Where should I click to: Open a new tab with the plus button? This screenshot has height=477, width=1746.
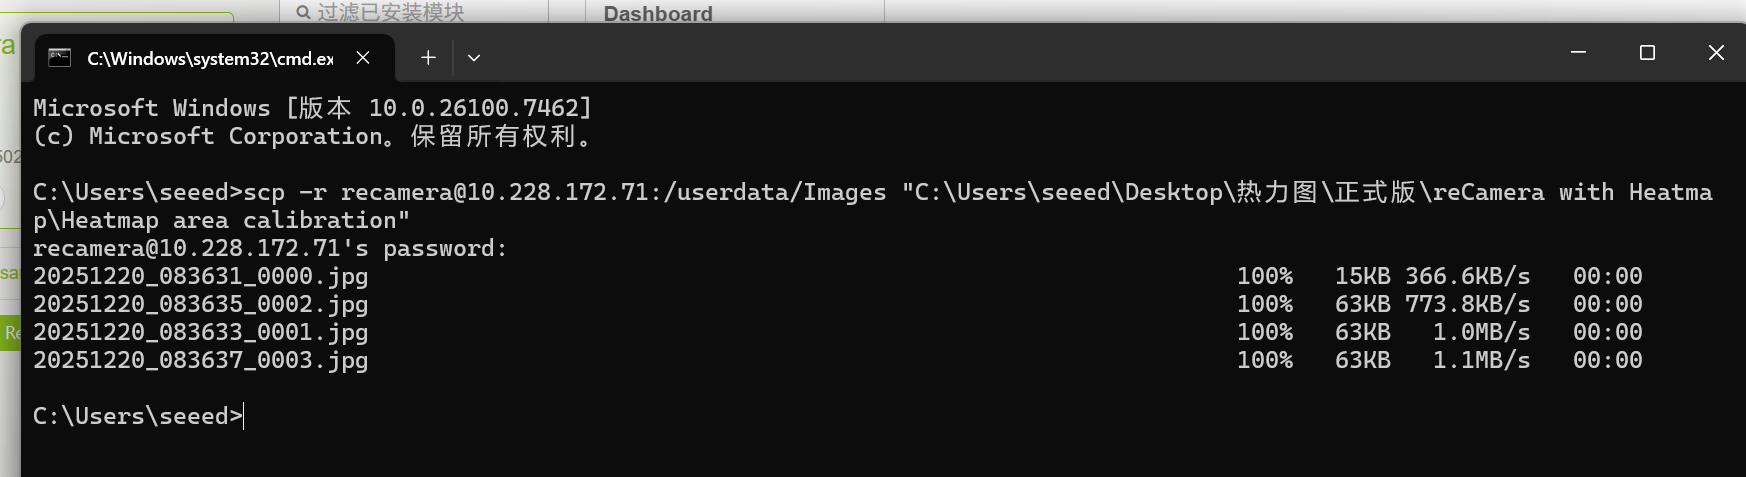(428, 58)
